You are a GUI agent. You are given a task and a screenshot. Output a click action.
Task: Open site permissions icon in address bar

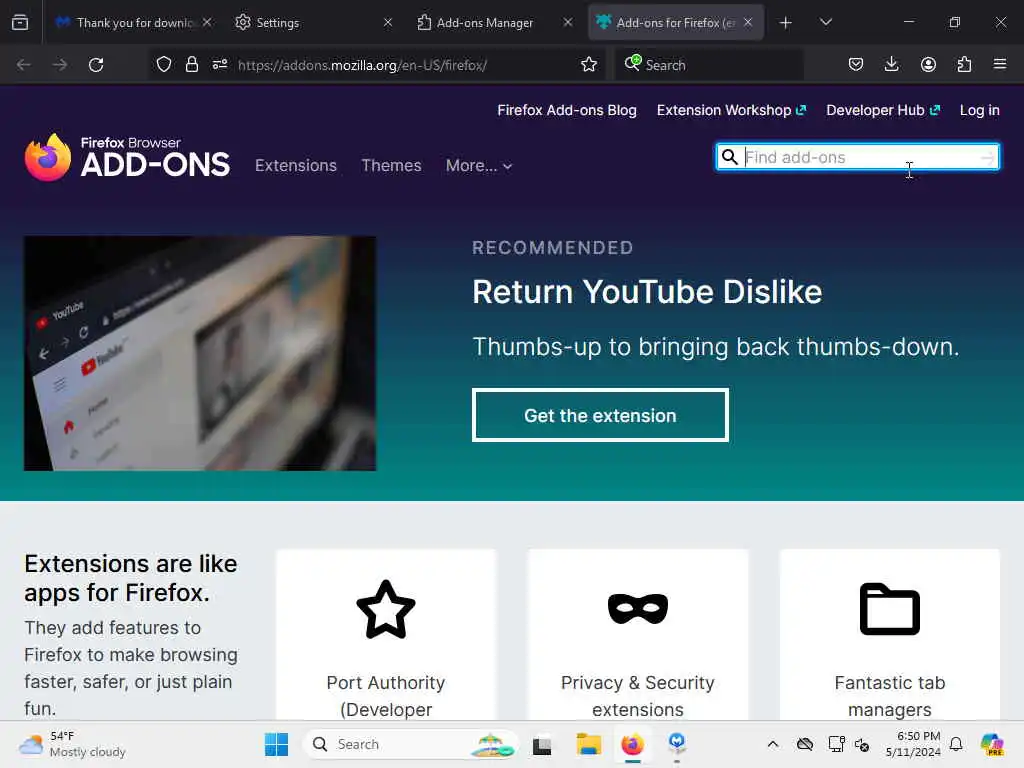pyautogui.click(x=219, y=64)
